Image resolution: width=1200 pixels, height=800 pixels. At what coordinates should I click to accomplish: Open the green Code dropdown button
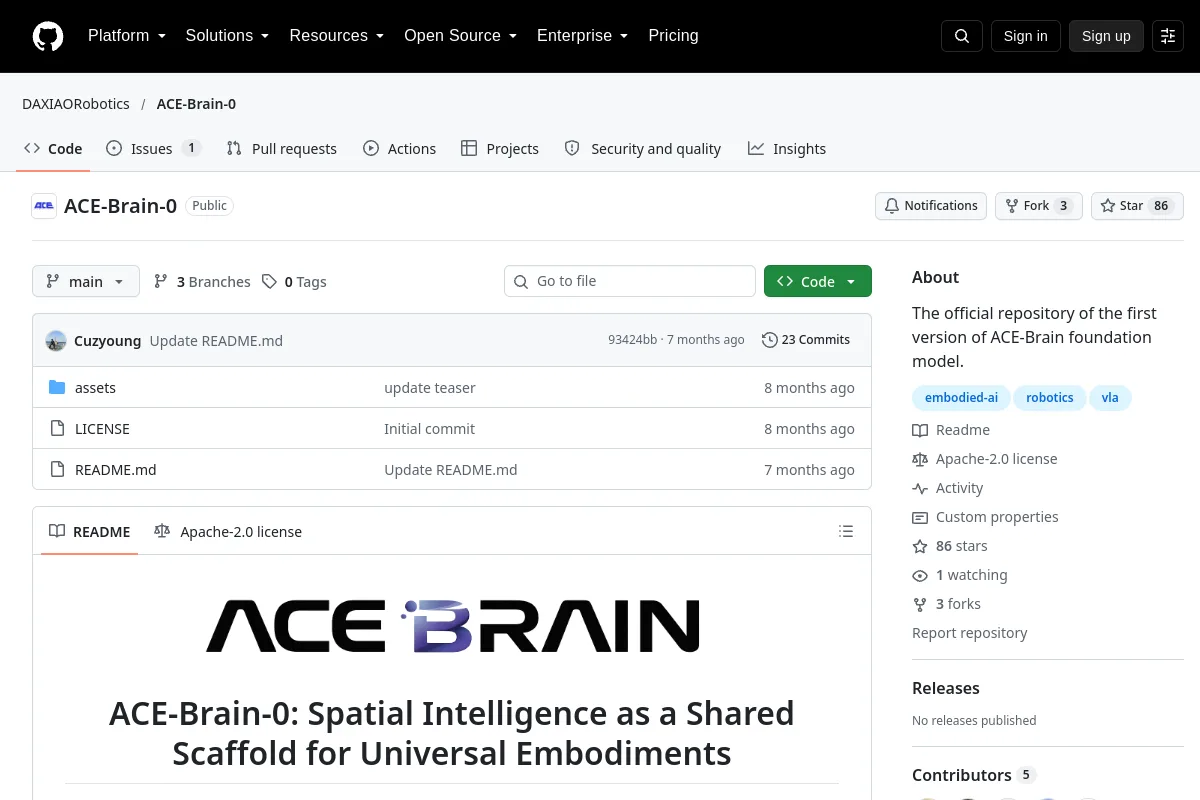(x=818, y=282)
